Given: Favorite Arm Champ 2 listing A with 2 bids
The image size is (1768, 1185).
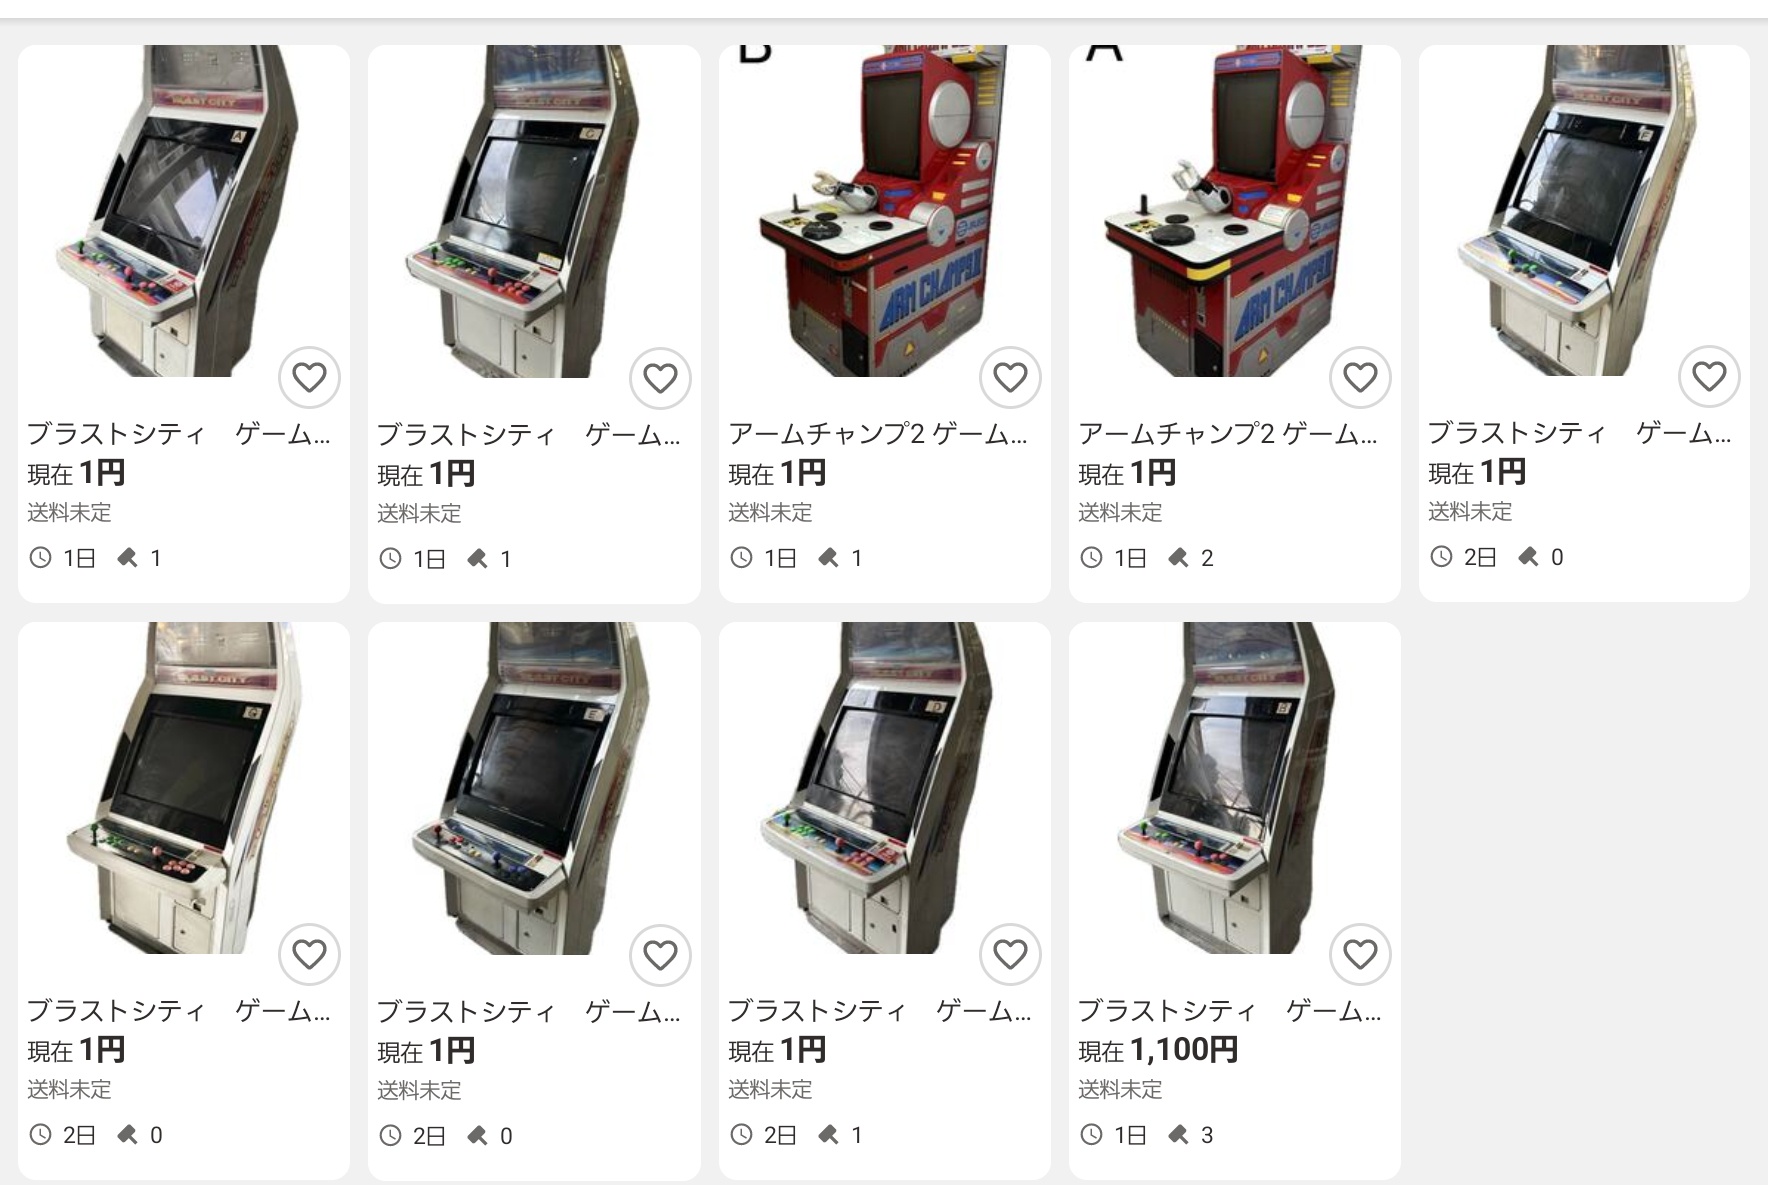Looking at the screenshot, I should coord(1360,378).
